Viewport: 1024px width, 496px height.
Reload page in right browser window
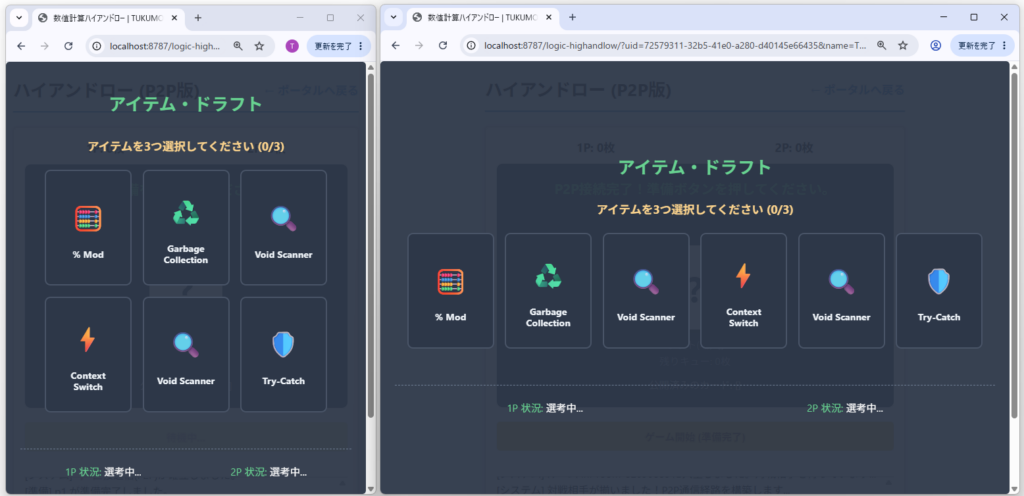(443, 46)
